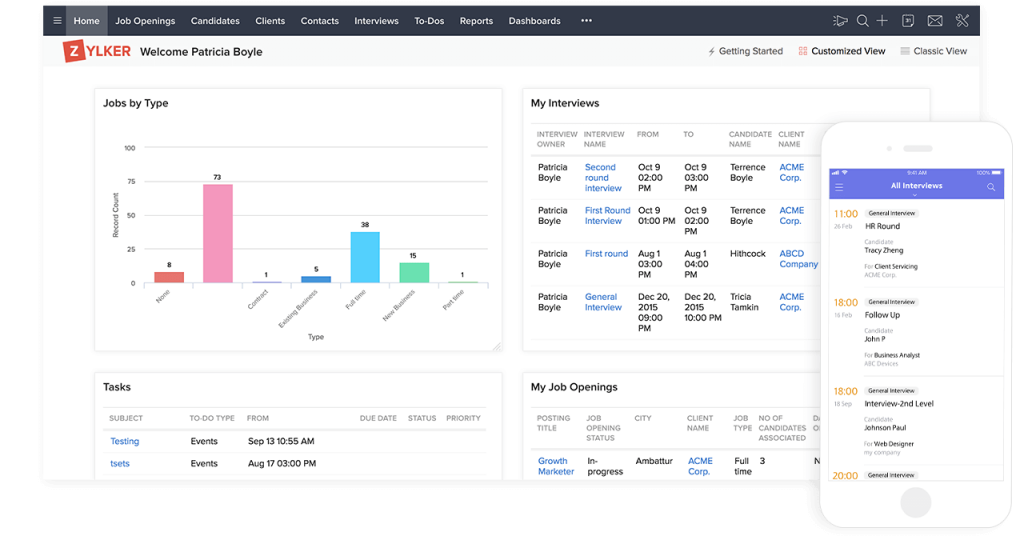The image size is (1024, 540).
Task: Open the Getting Started link
Action: point(745,51)
